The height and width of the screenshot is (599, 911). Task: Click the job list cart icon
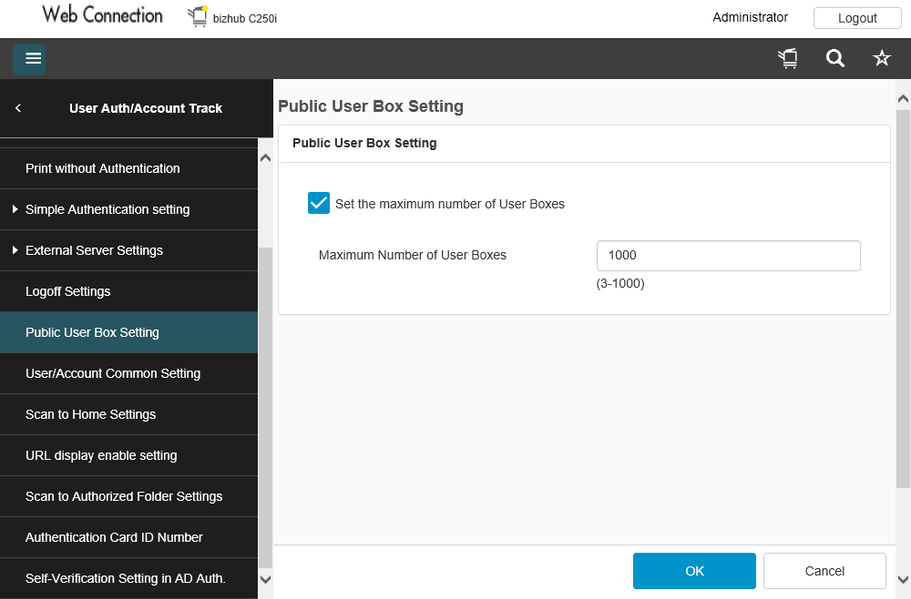coord(788,59)
